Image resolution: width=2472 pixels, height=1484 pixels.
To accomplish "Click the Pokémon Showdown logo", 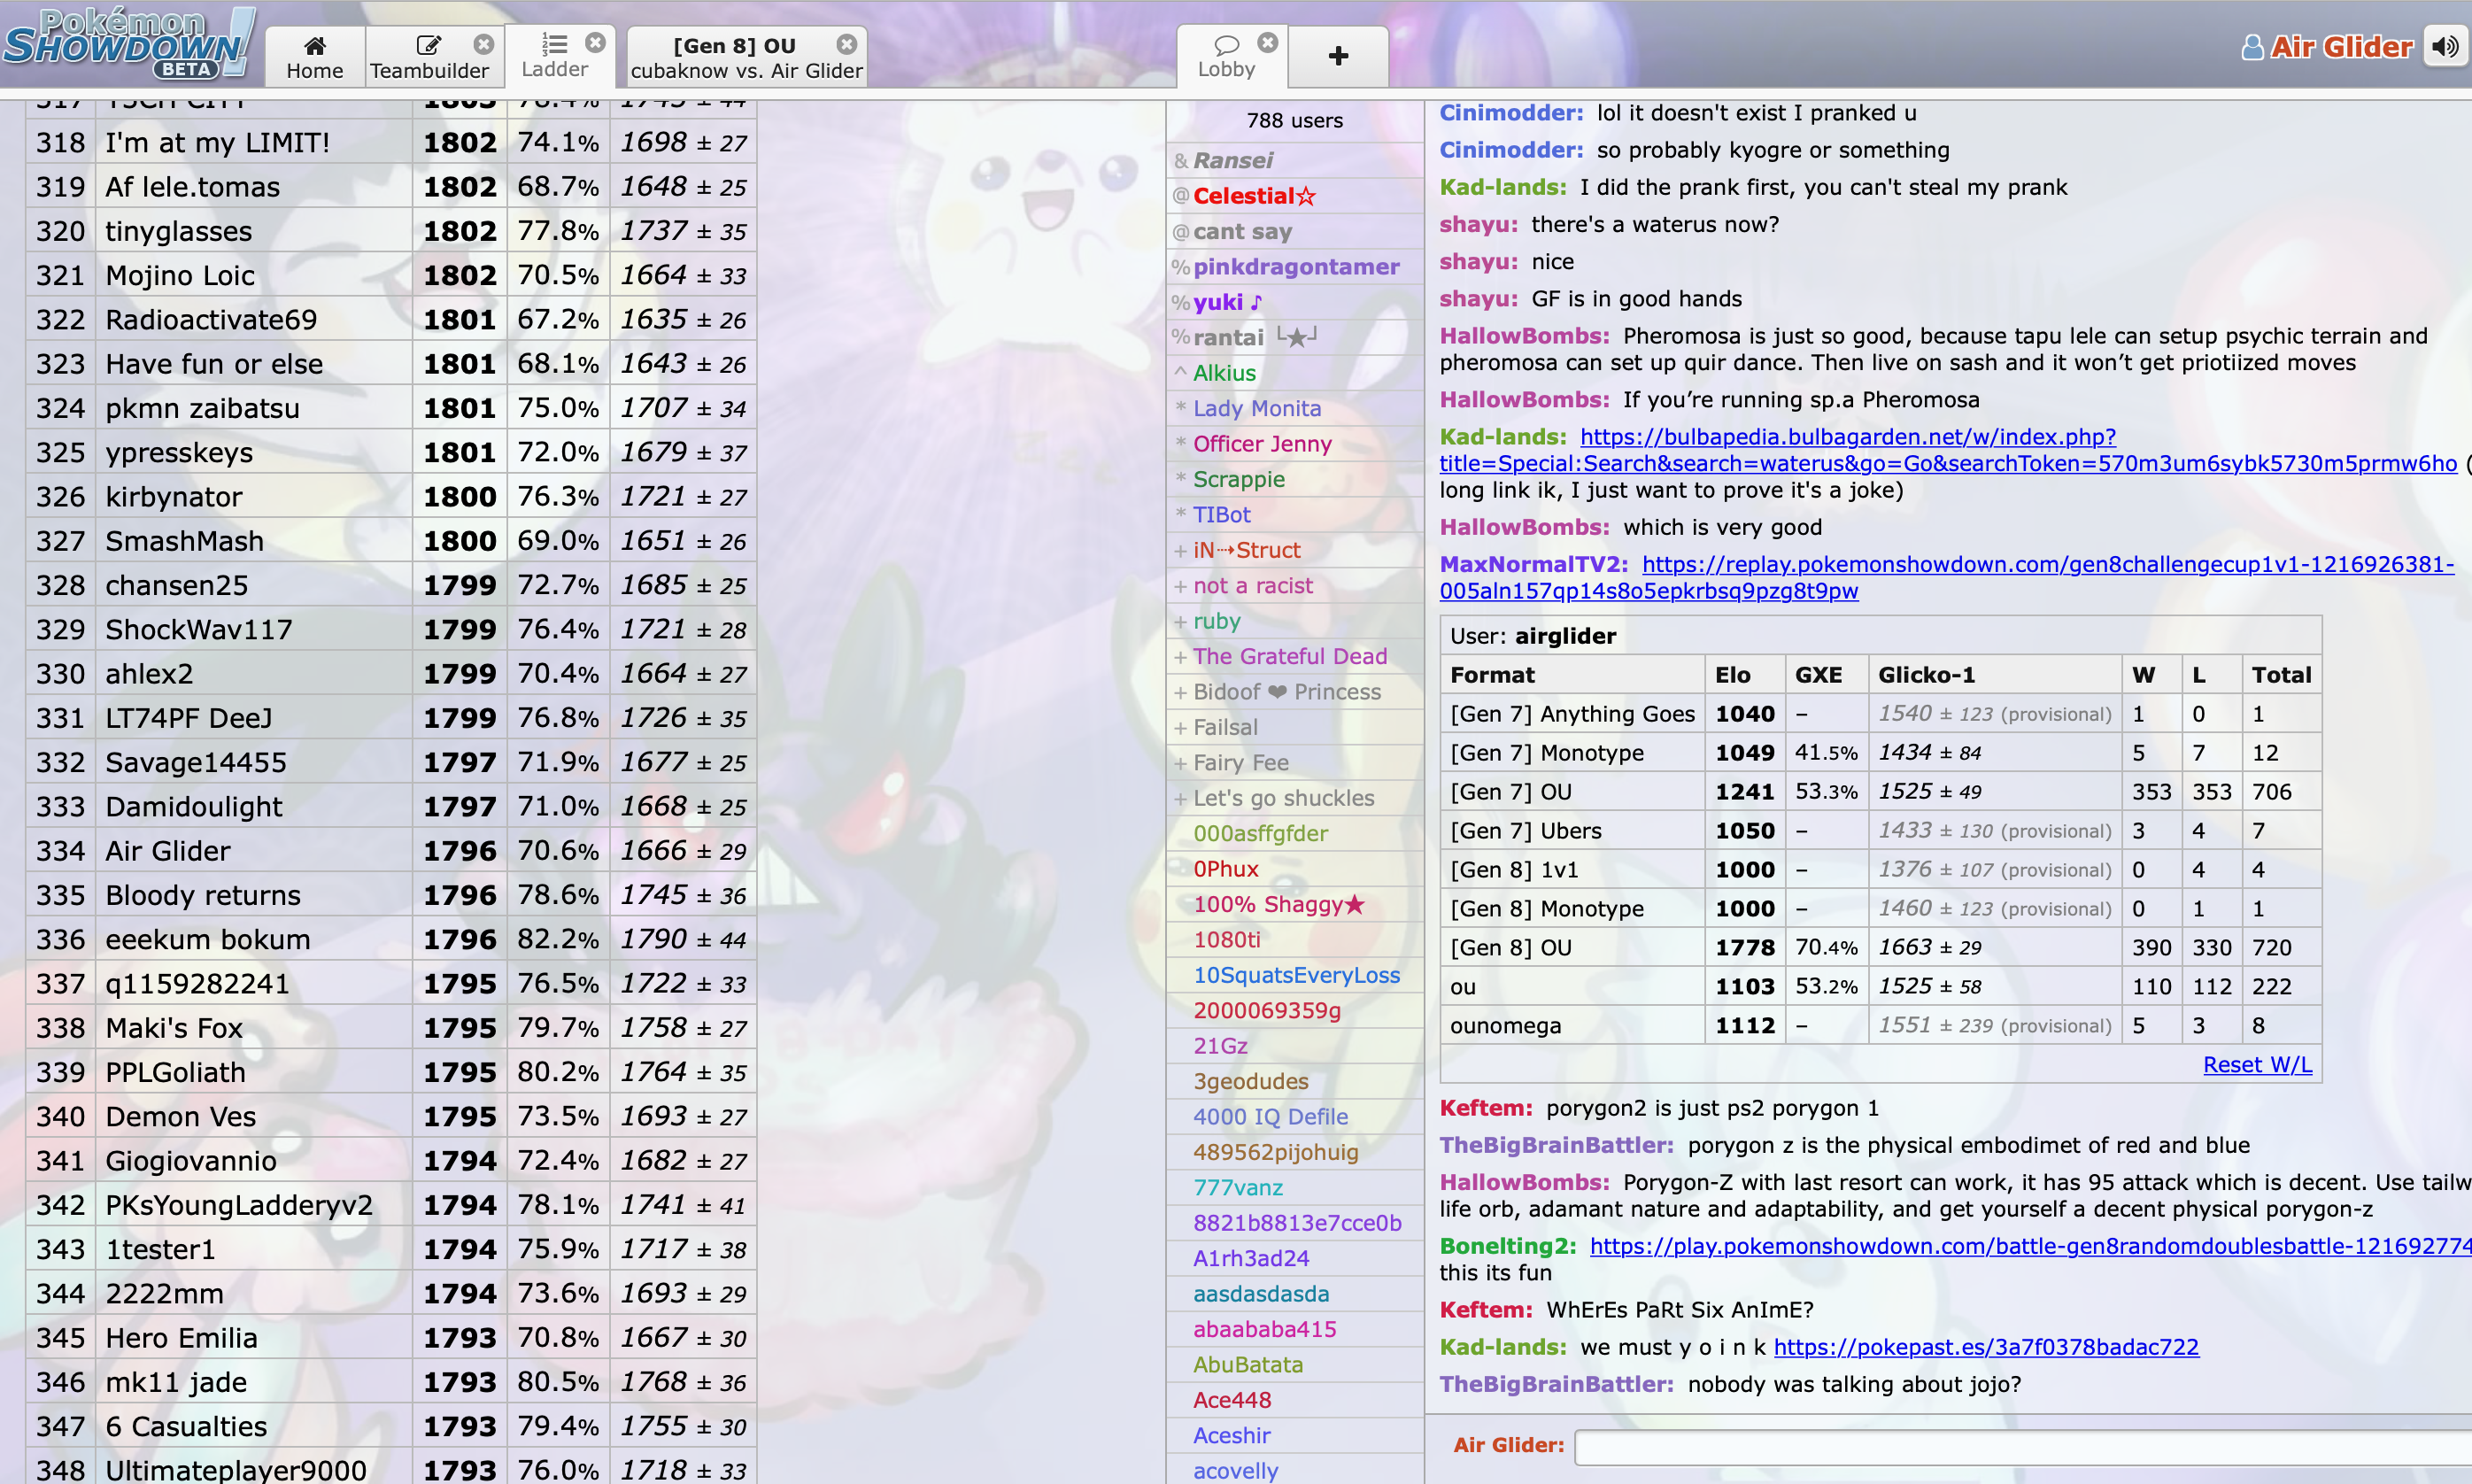I will coord(128,44).
